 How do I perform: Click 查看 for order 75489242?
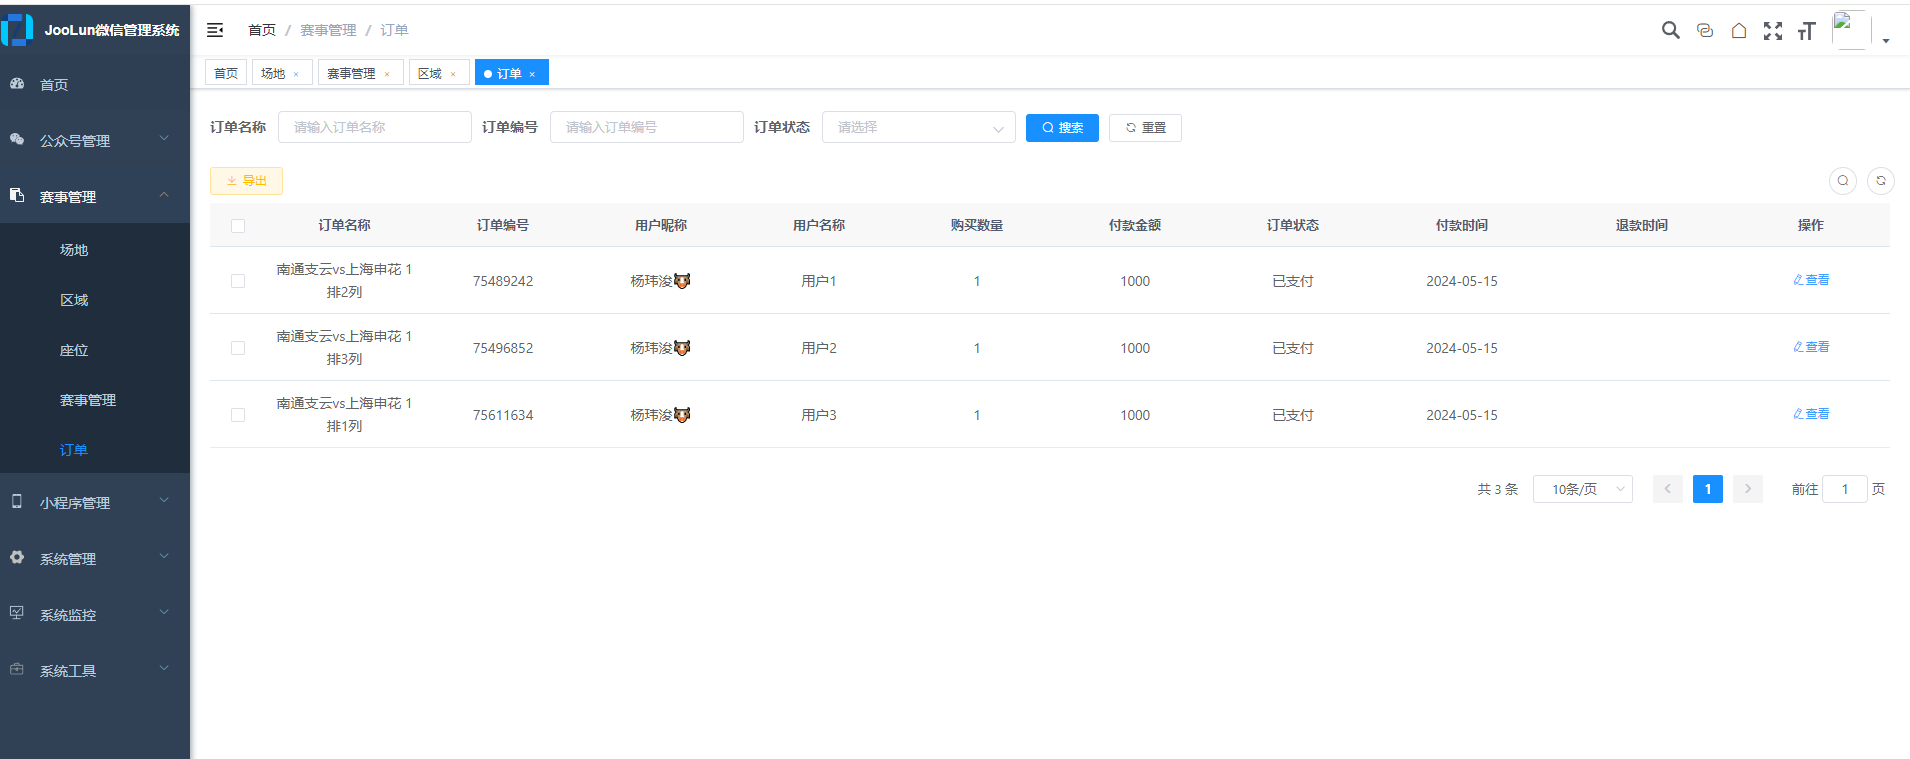1811,280
